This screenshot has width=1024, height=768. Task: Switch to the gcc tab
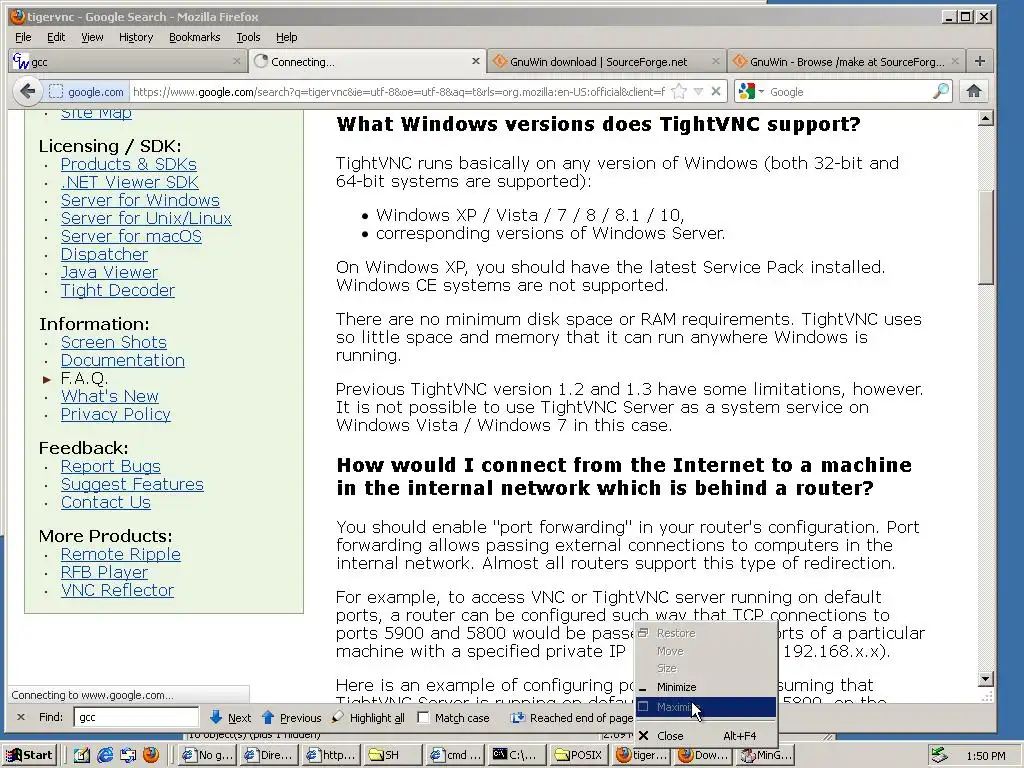127,61
